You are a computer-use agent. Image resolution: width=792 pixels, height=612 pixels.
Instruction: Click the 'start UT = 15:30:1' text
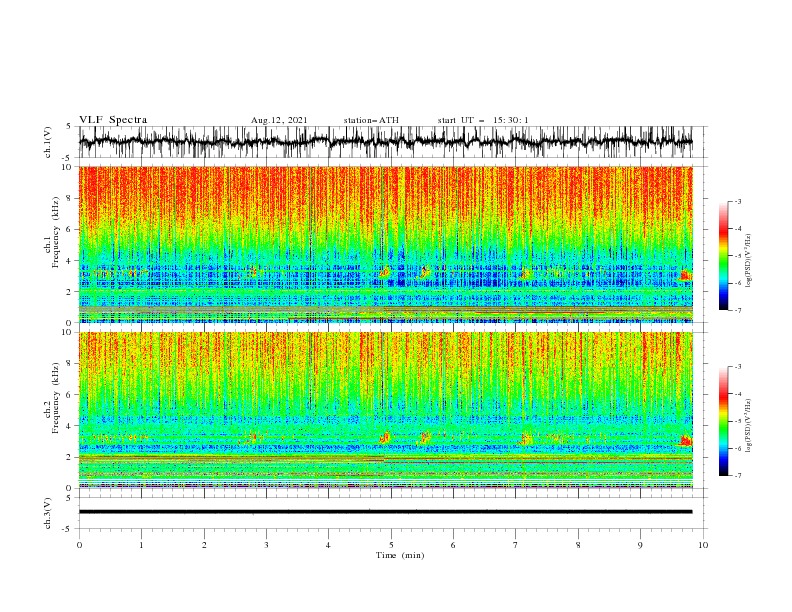coord(483,120)
